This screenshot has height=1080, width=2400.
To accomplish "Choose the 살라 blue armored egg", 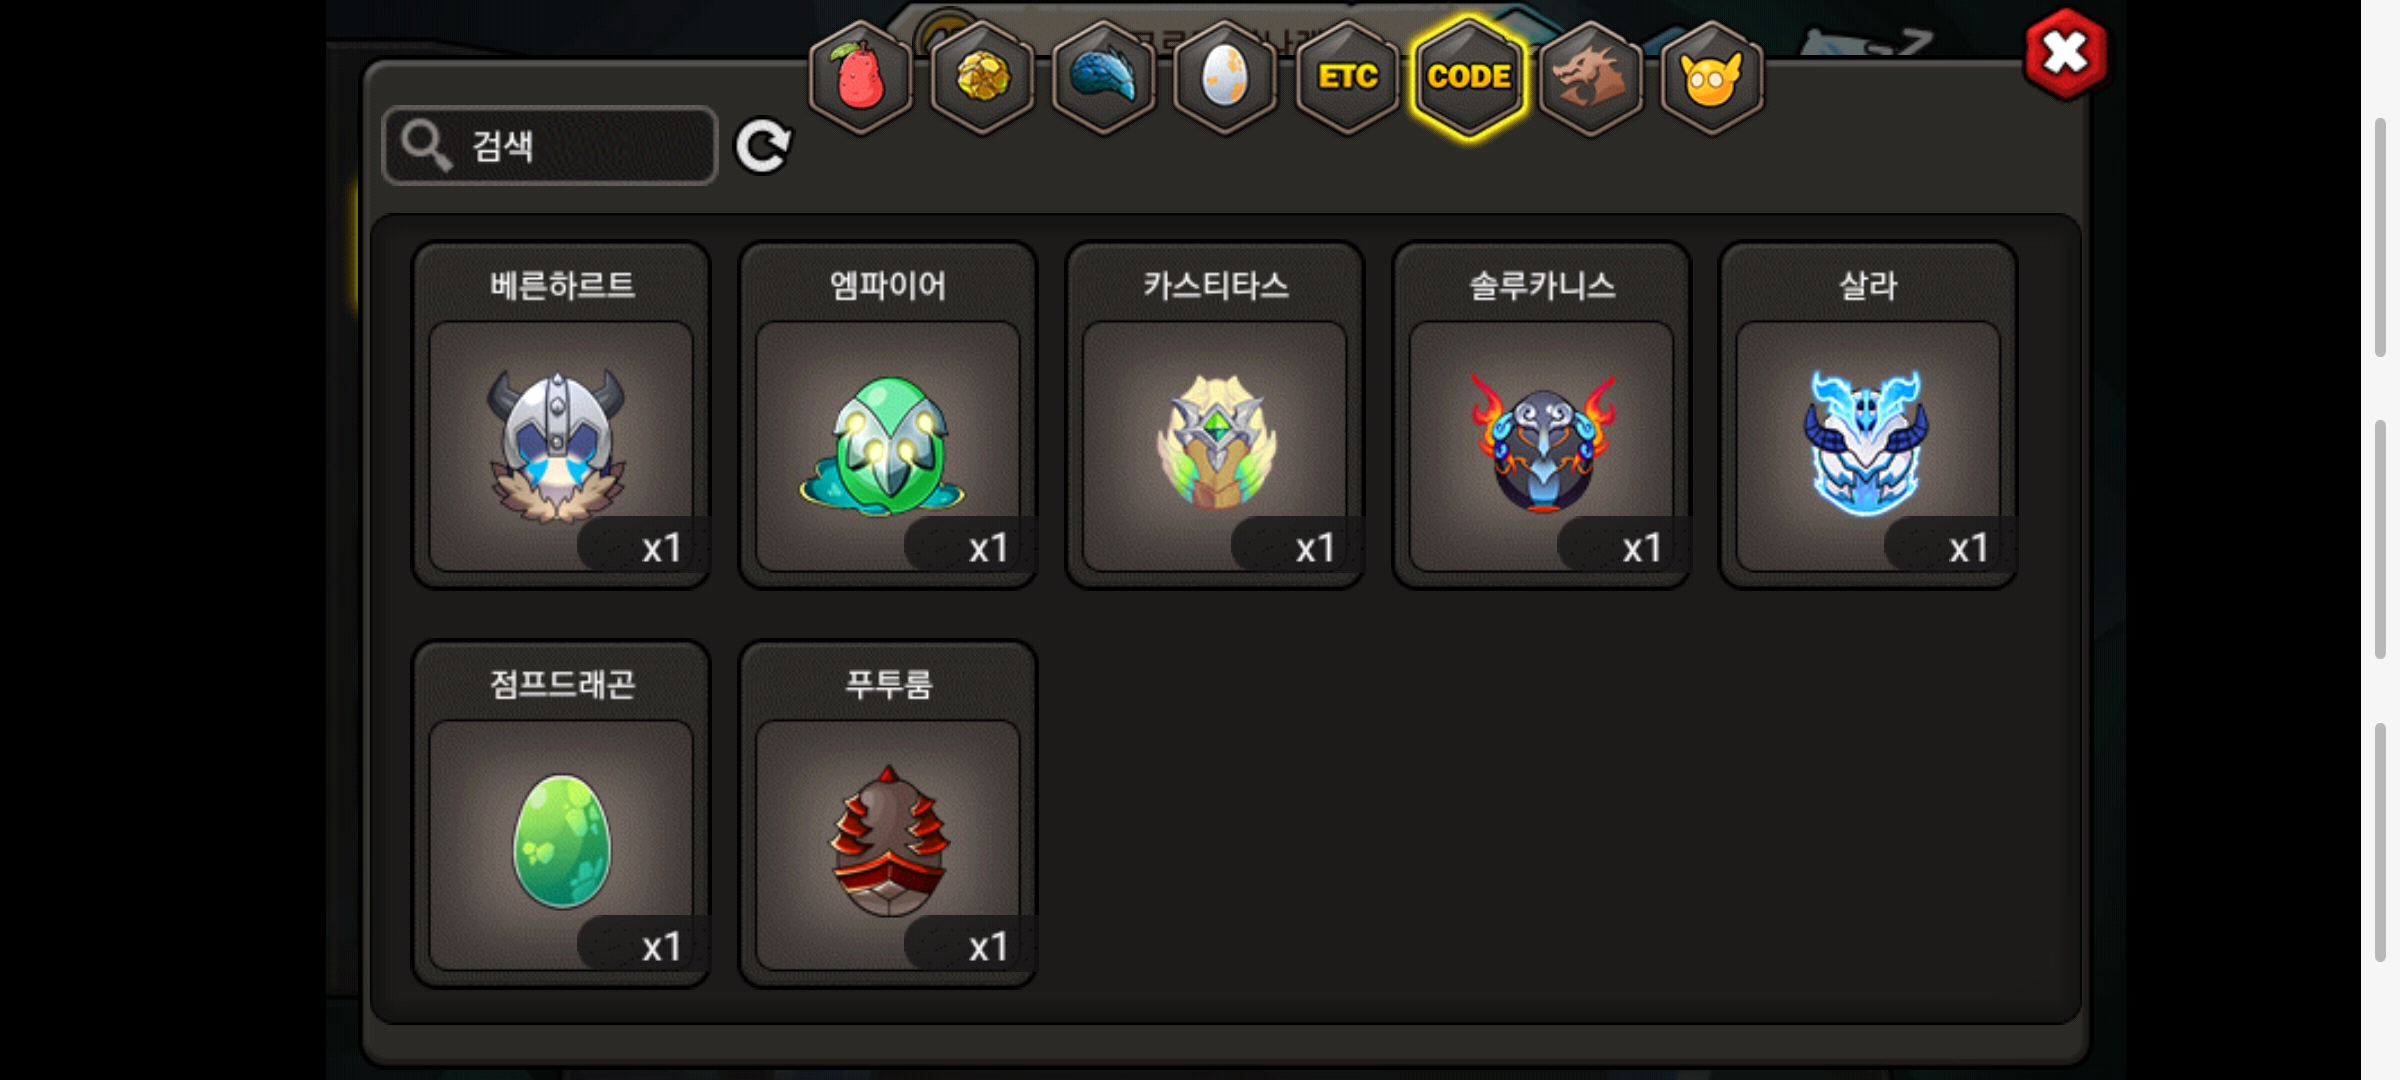I will pos(1868,415).
